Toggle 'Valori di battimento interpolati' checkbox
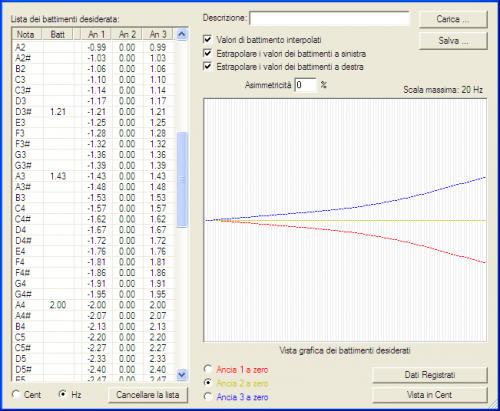 [x=207, y=39]
